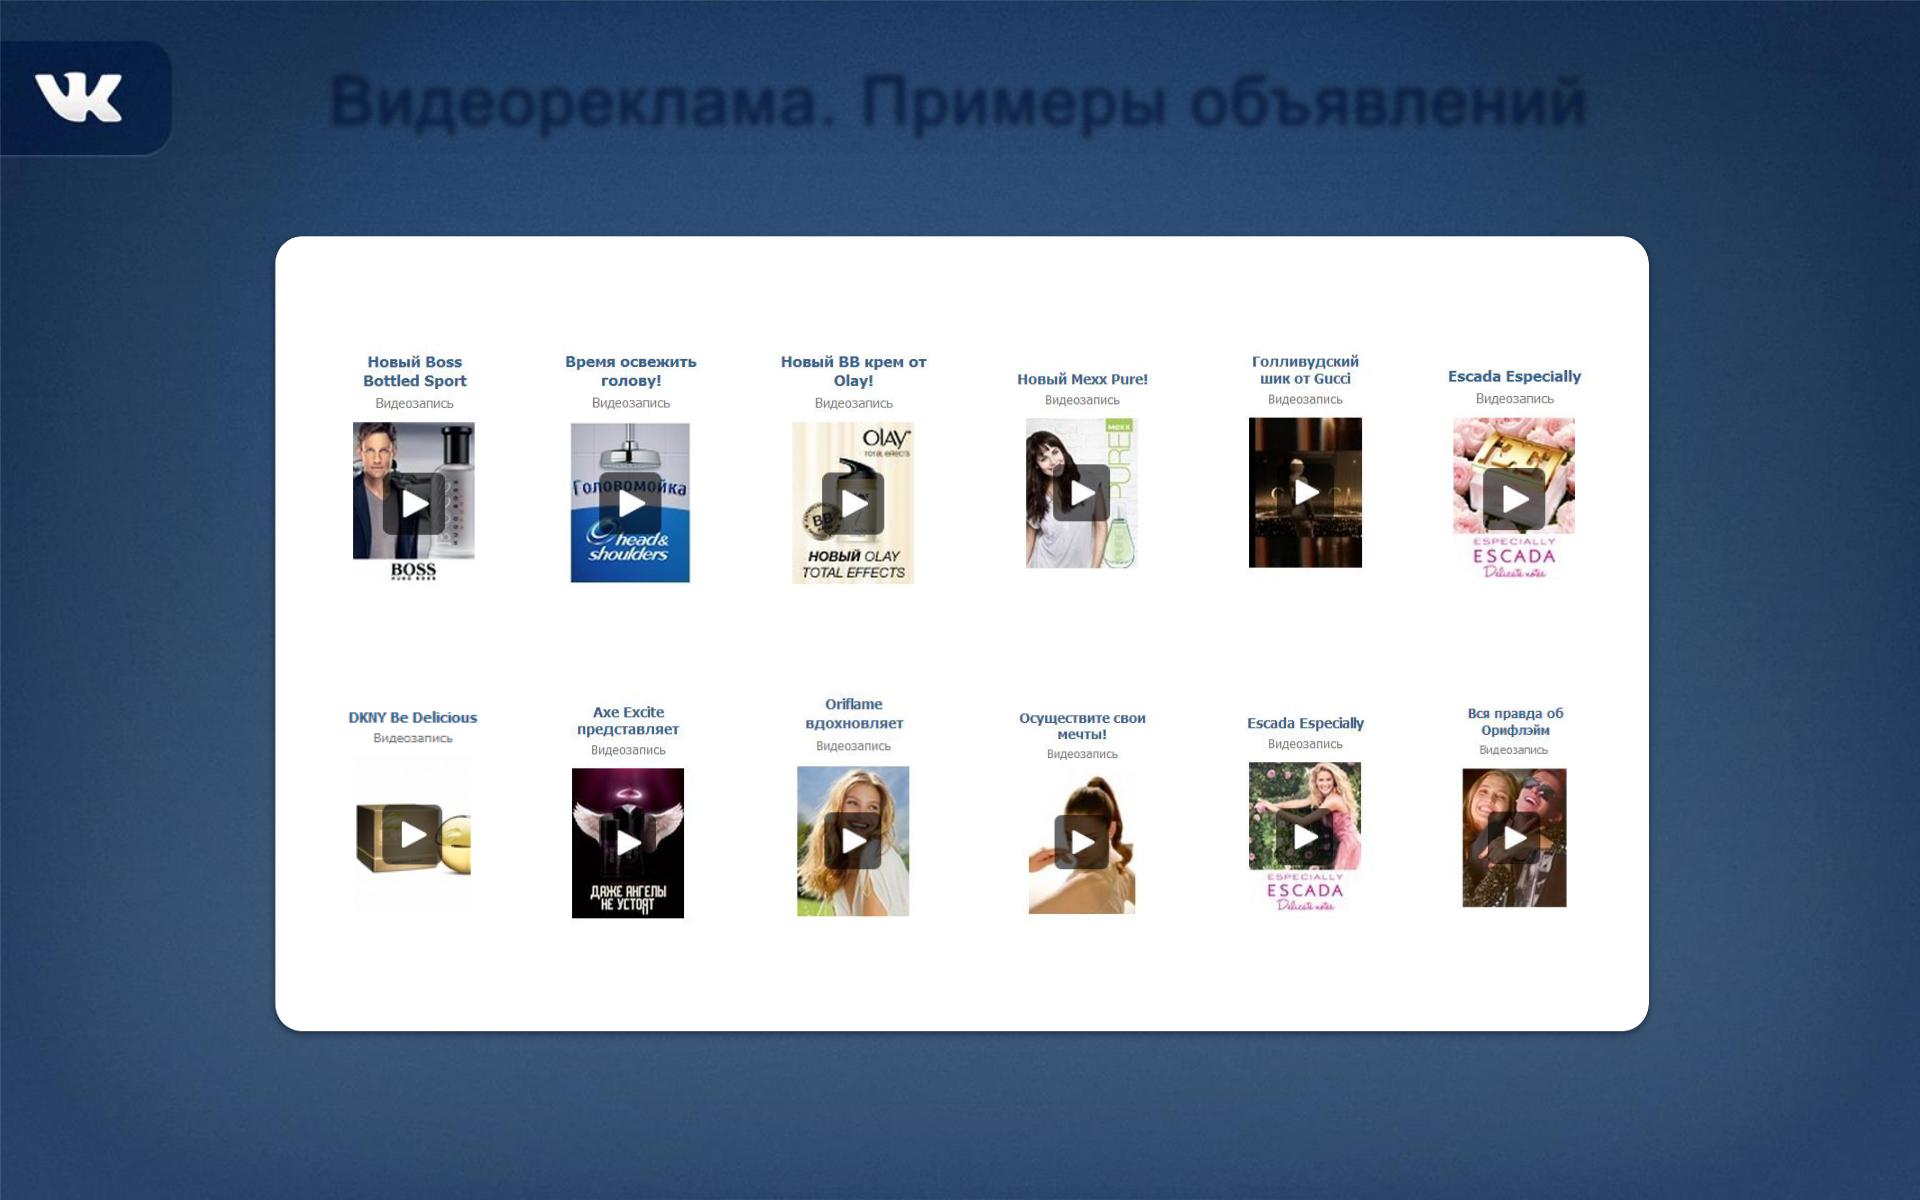Screen dimensions: 1920x1200
Task: Click the VK logo icon
Action: [78, 98]
